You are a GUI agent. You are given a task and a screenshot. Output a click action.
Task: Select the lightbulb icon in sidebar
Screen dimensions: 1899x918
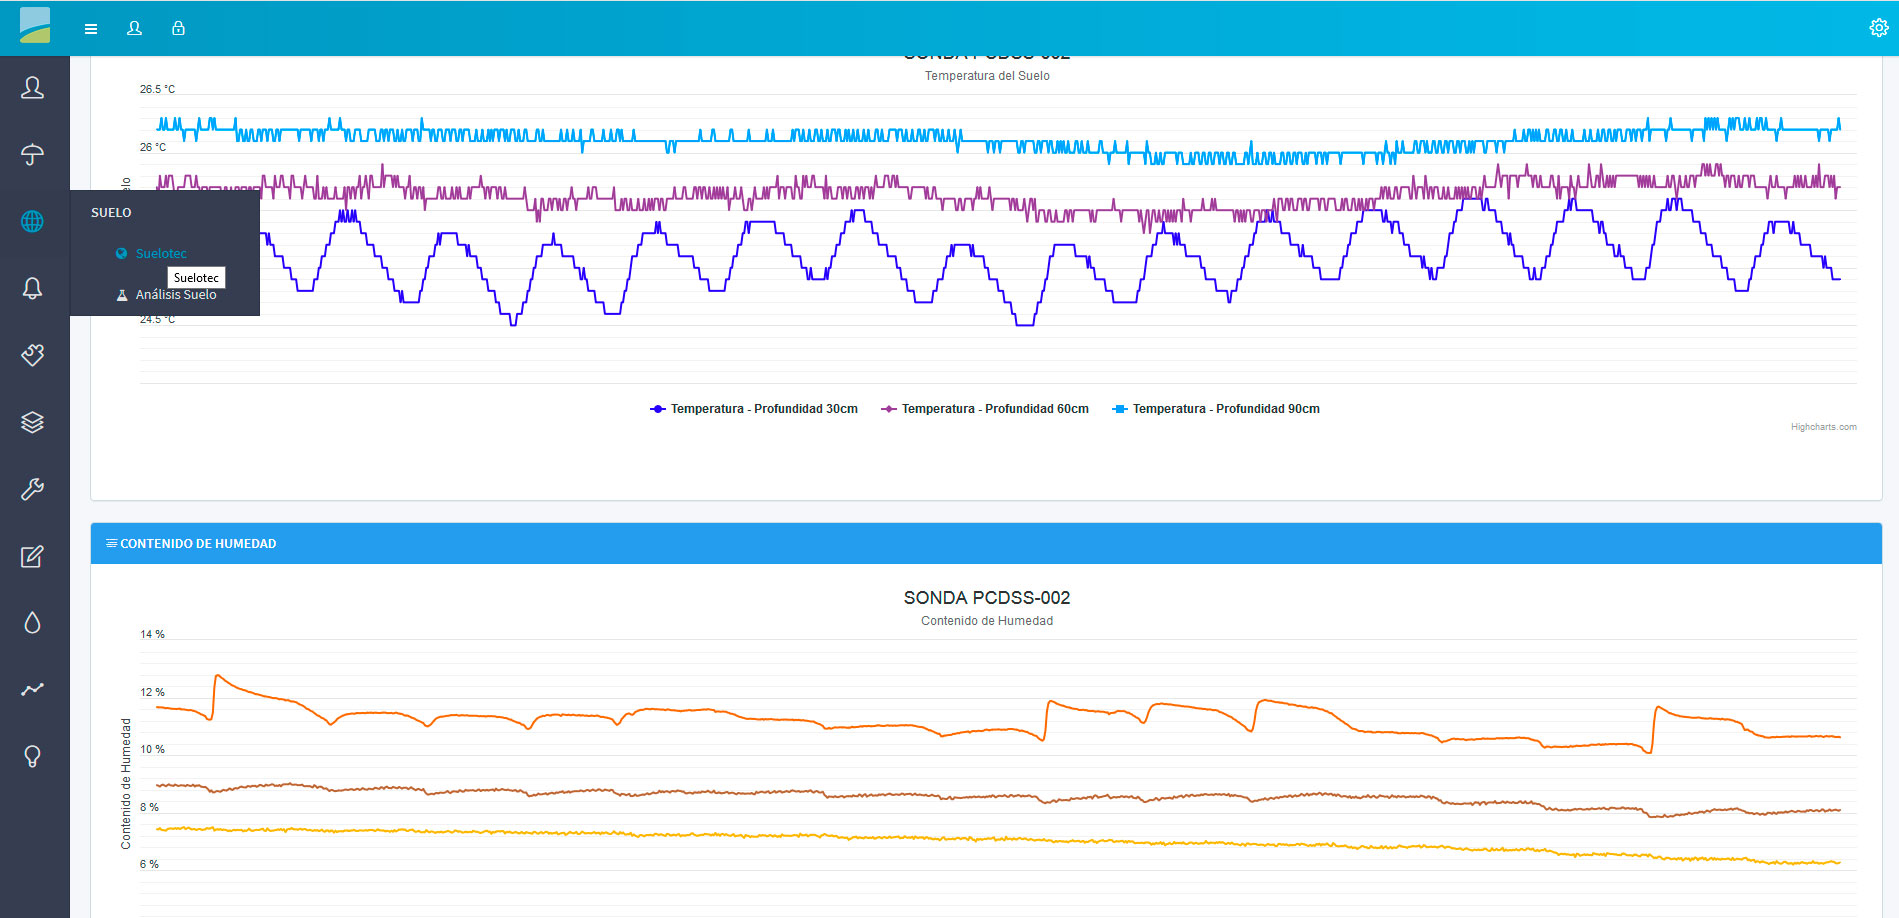click(x=33, y=756)
